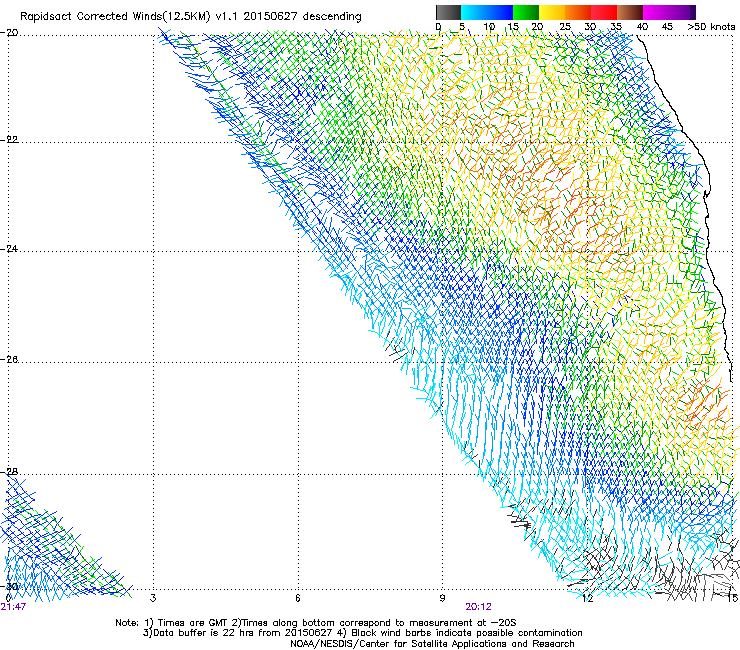Click the '6' longitude axis label
The height and width of the screenshot is (650, 740).
pos(297,598)
